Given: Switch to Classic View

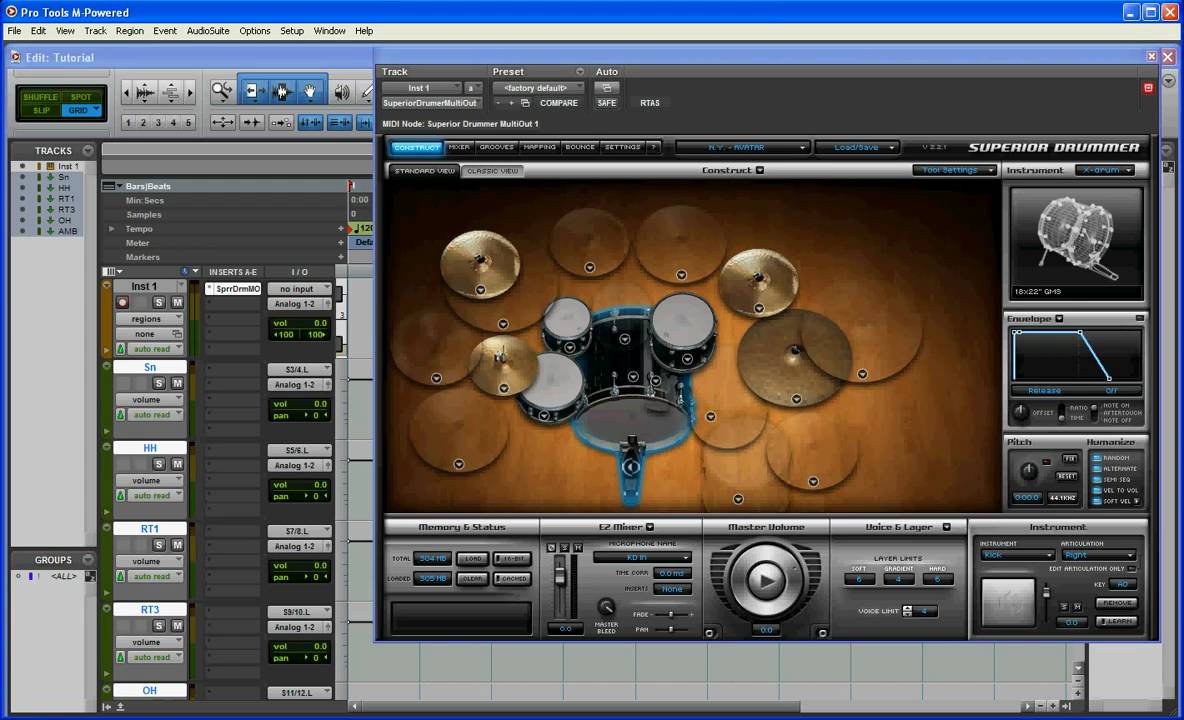Looking at the screenshot, I should click(x=492, y=171).
